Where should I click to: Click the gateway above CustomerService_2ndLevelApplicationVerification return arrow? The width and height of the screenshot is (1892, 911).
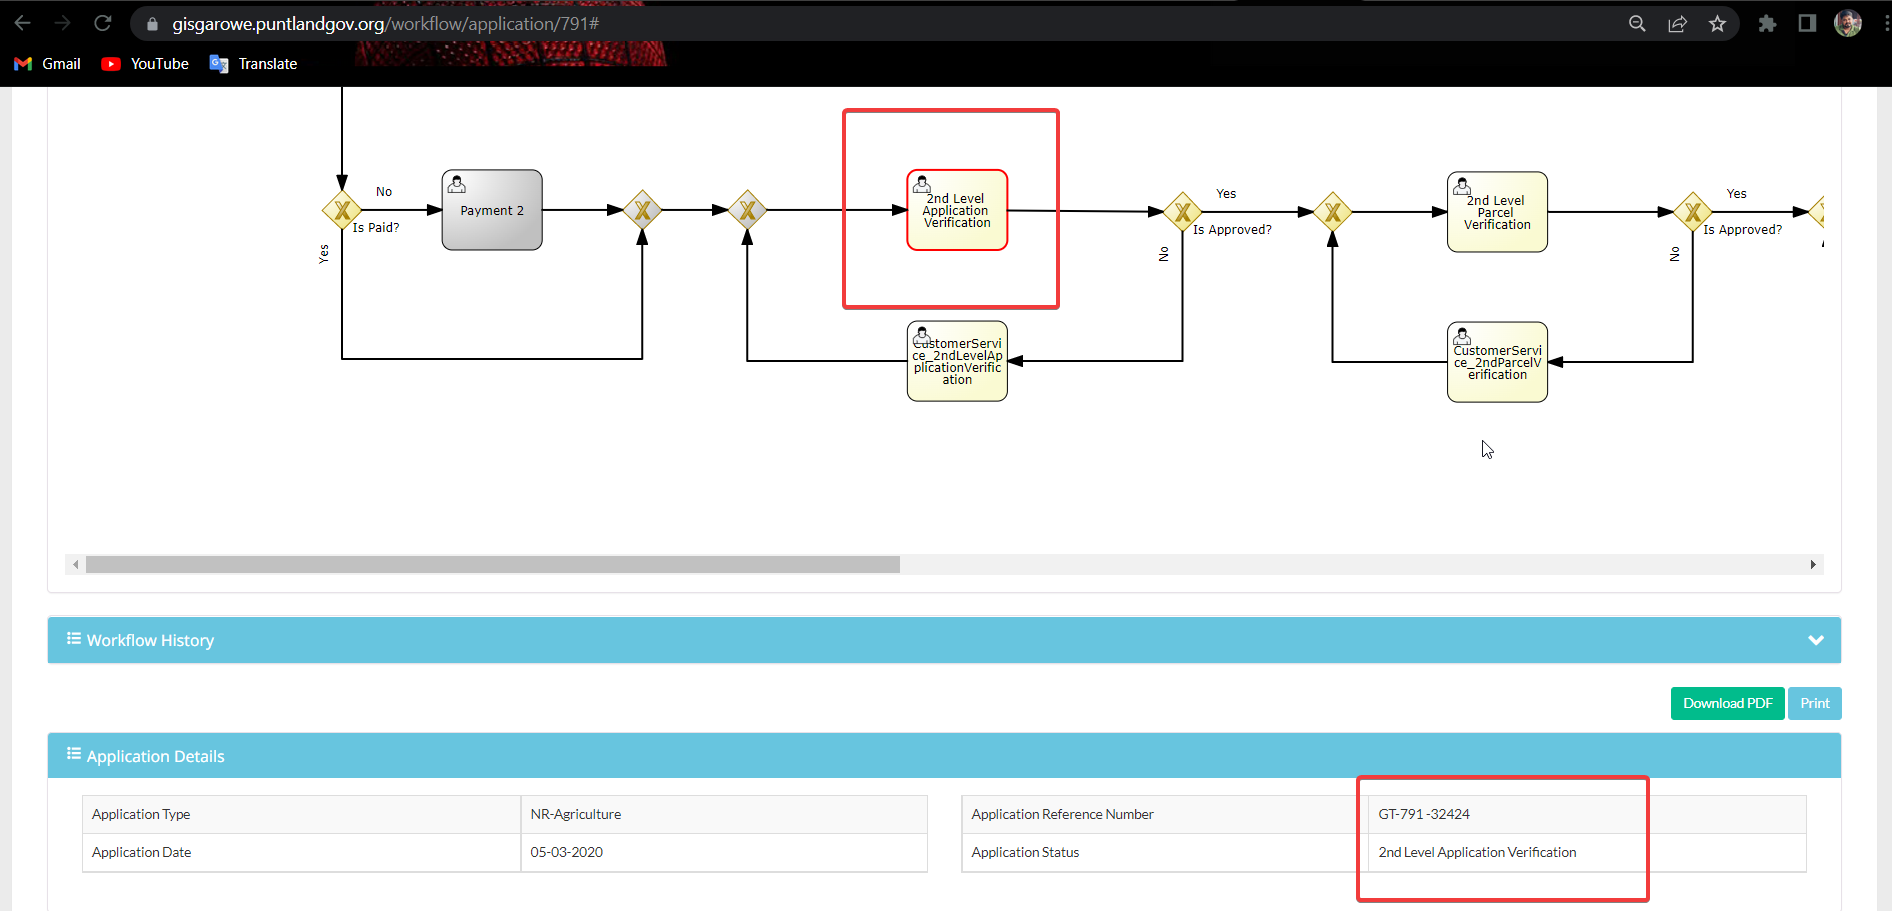coord(747,210)
